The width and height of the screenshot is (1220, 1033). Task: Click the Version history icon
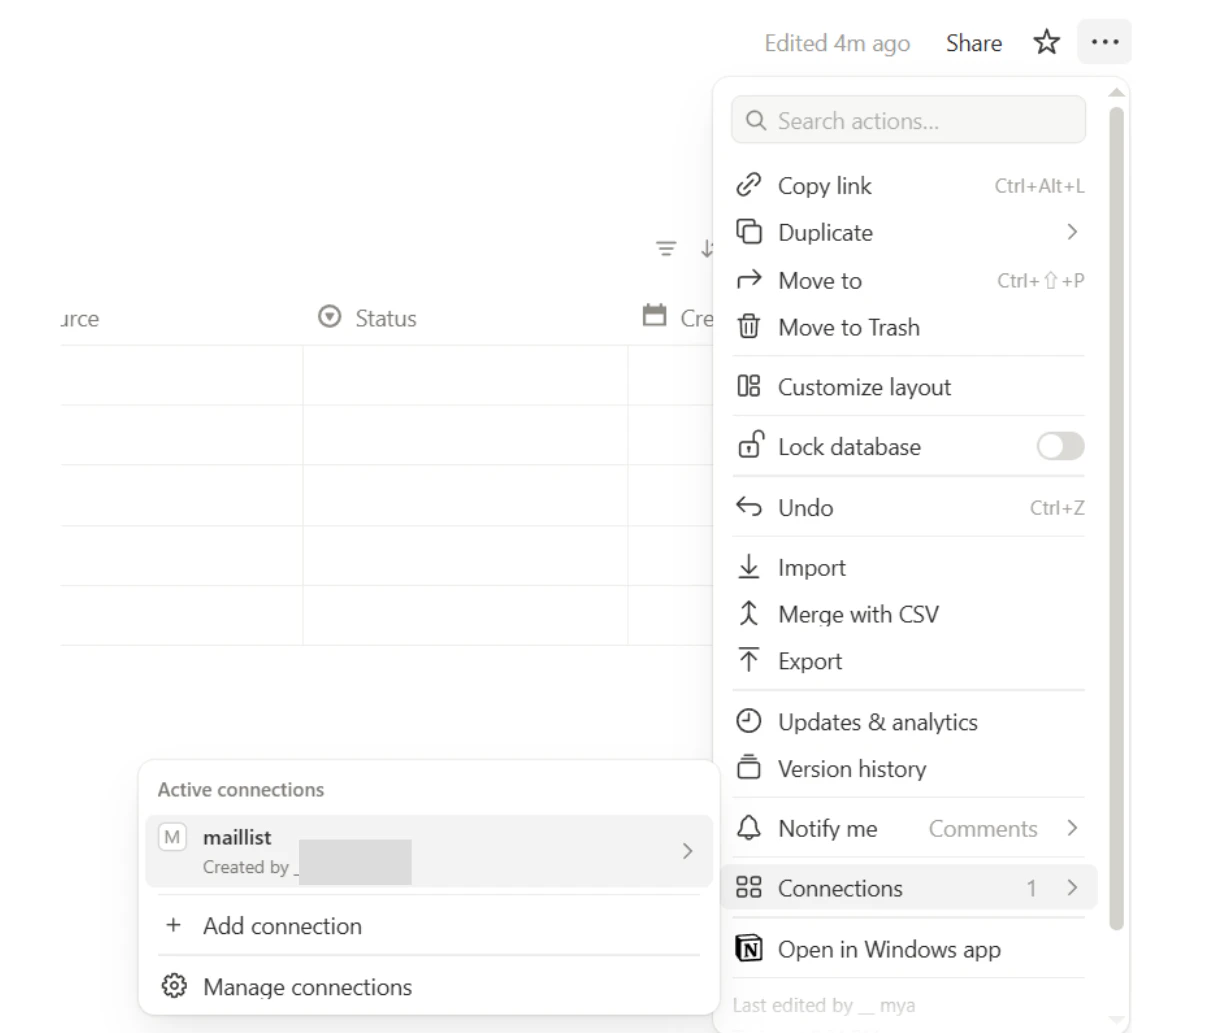[749, 767]
